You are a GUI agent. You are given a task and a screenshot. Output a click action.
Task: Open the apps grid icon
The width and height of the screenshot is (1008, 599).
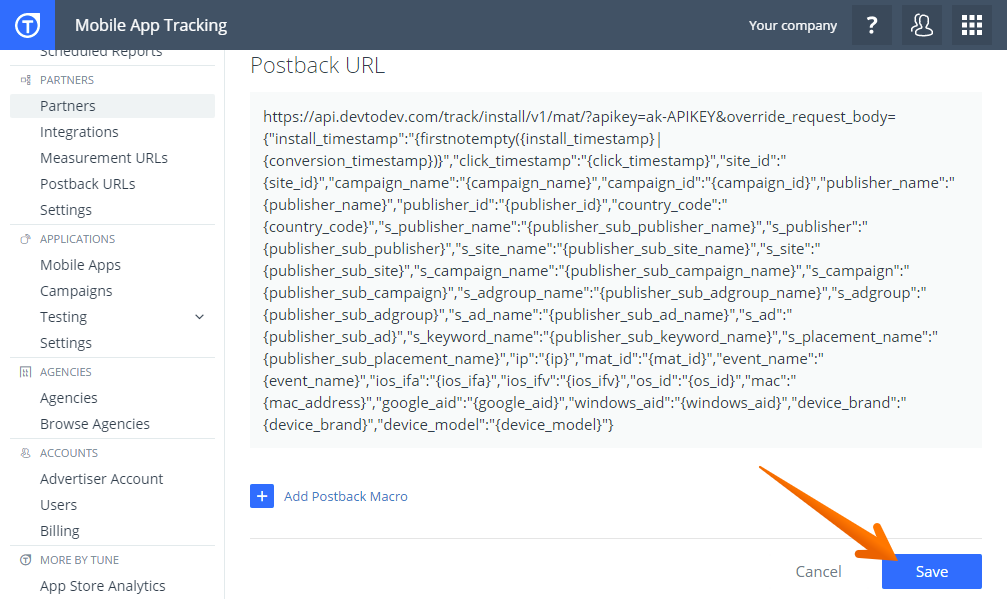click(x=971, y=25)
